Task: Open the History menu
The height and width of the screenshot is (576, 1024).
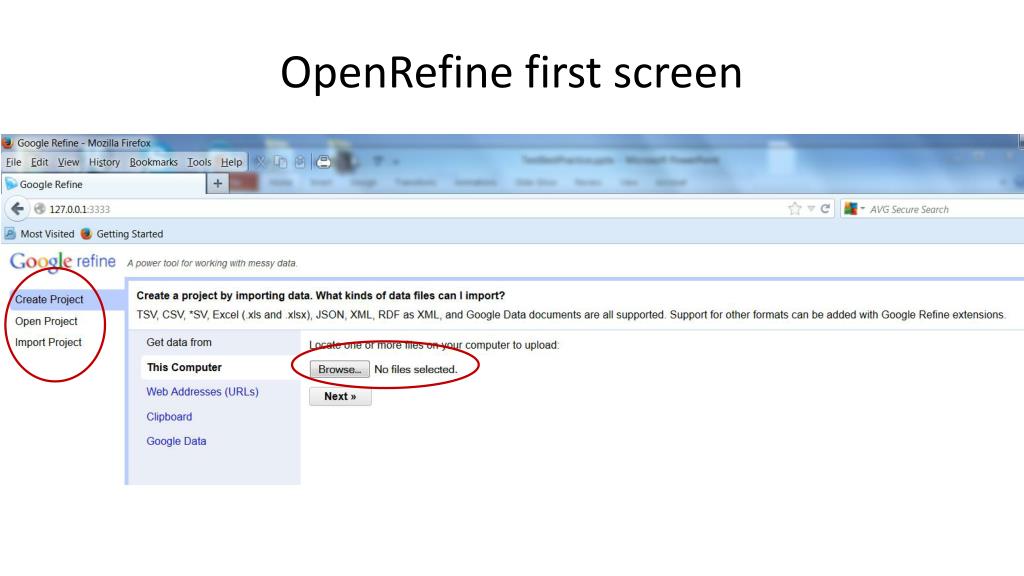Action: (104, 162)
